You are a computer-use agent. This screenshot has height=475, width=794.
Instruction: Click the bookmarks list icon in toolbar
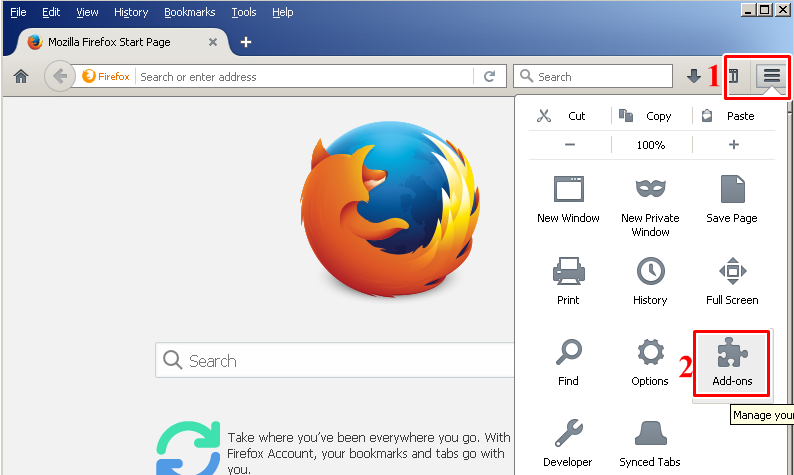point(734,76)
